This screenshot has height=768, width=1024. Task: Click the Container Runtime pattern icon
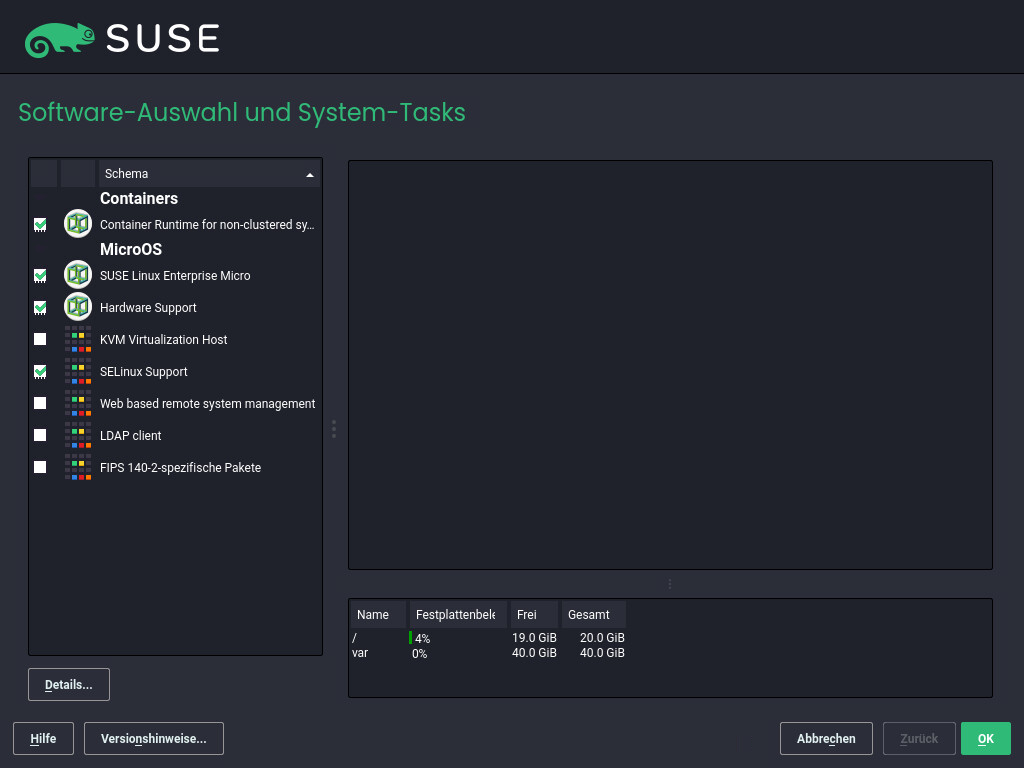78,224
